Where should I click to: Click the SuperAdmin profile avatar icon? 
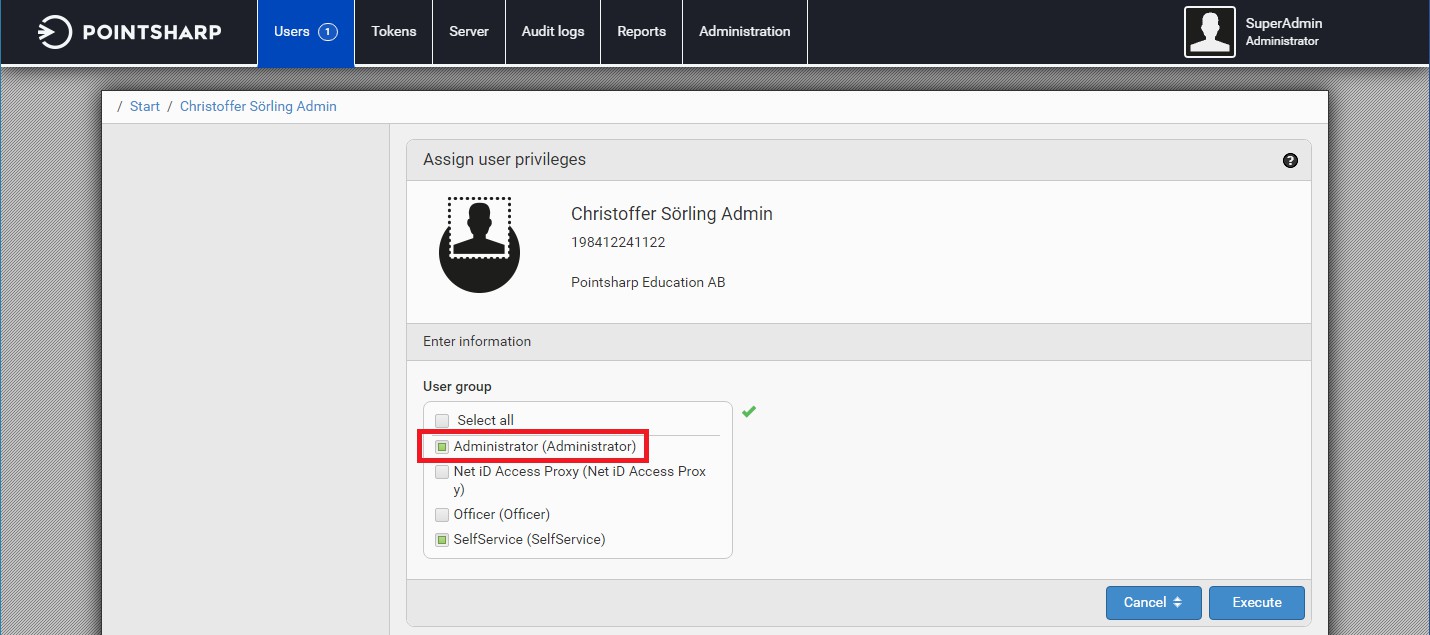1209,32
